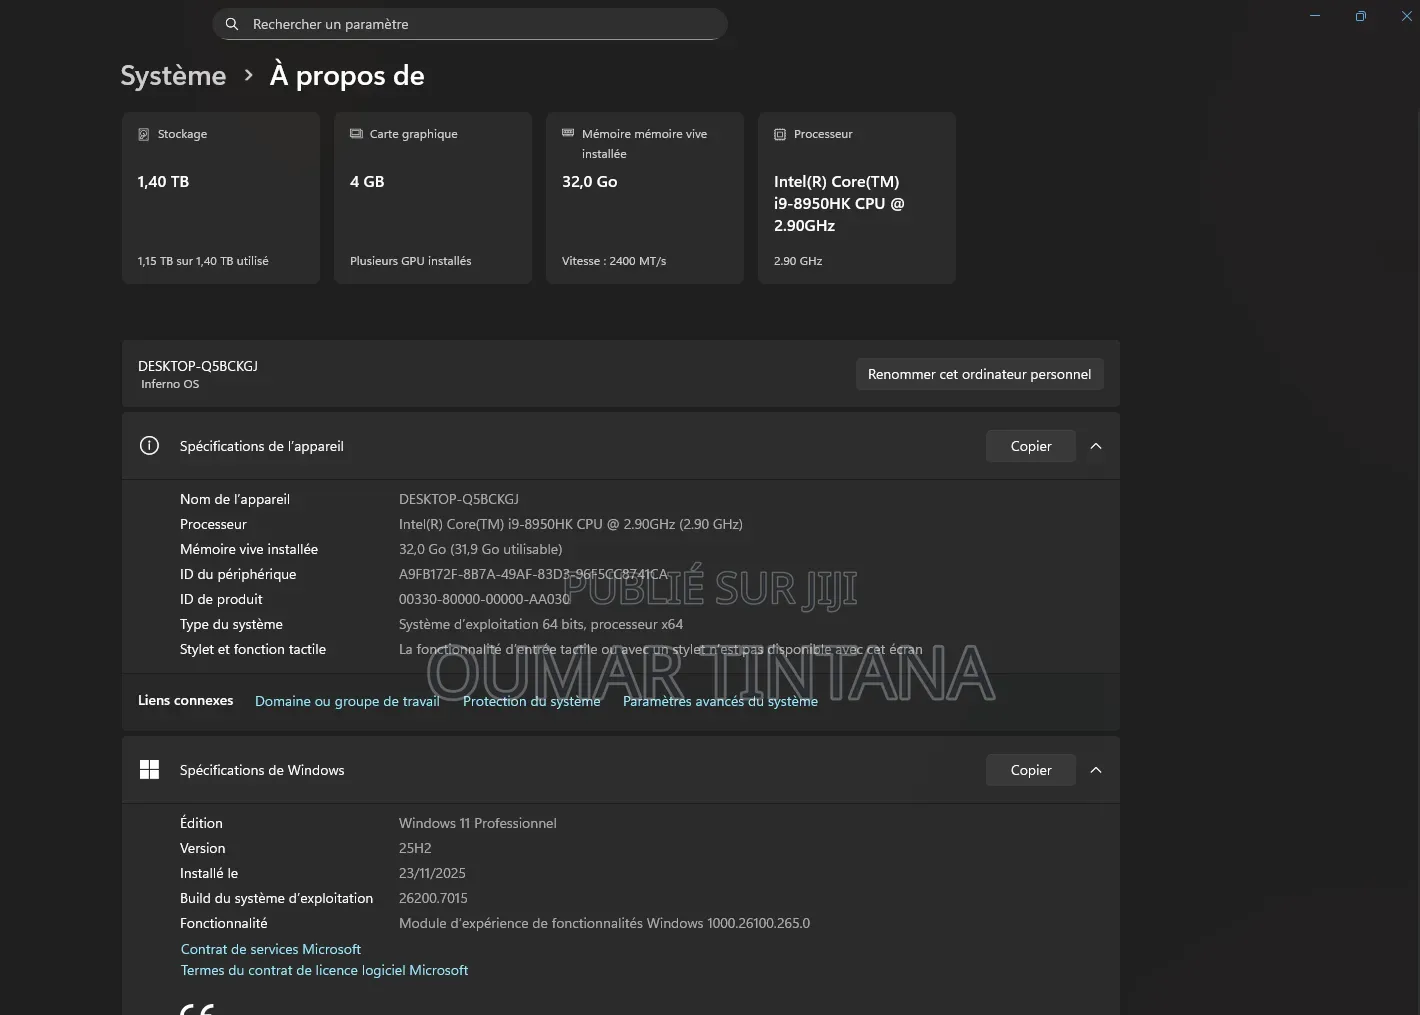The width and height of the screenshot is (1420, 1015).
Task: Open the Mémoire vive 32,0 Go card
Action: coord(645,198)
